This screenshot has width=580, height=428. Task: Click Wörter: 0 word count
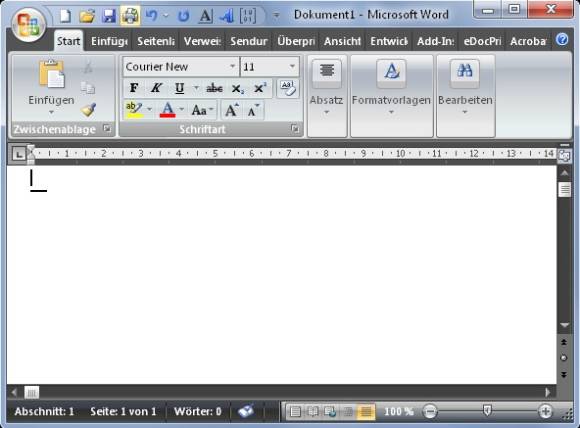click(x=198, y=411)
